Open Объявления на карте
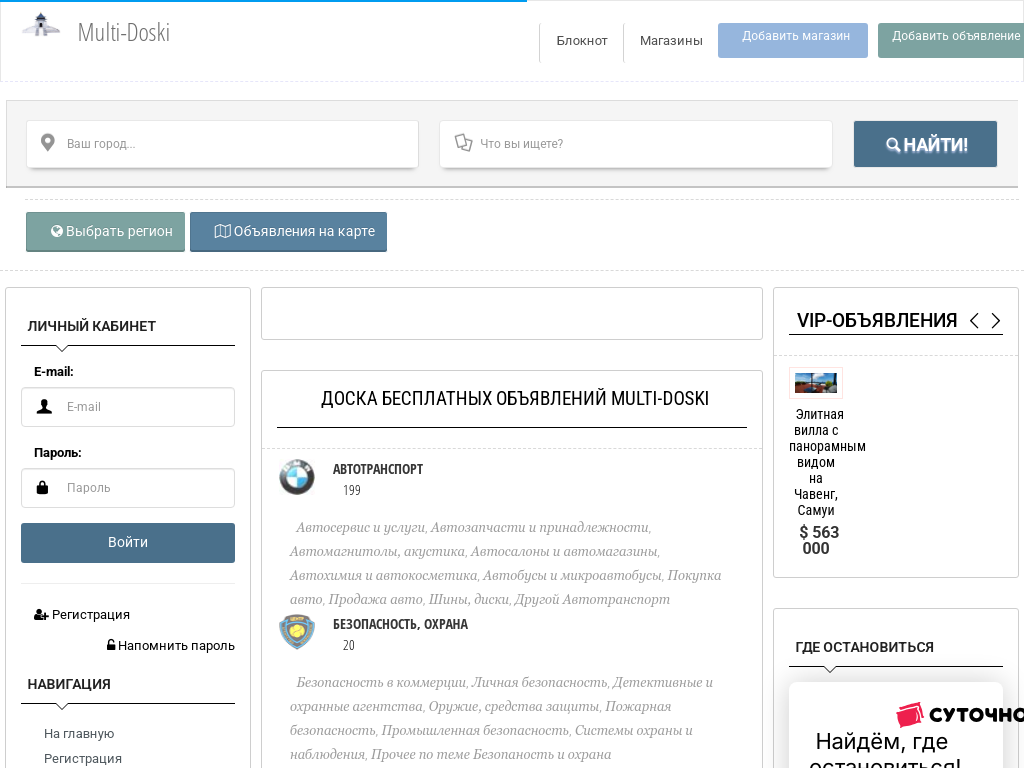This screenshot has width=1024, height=768. point(289,232)
